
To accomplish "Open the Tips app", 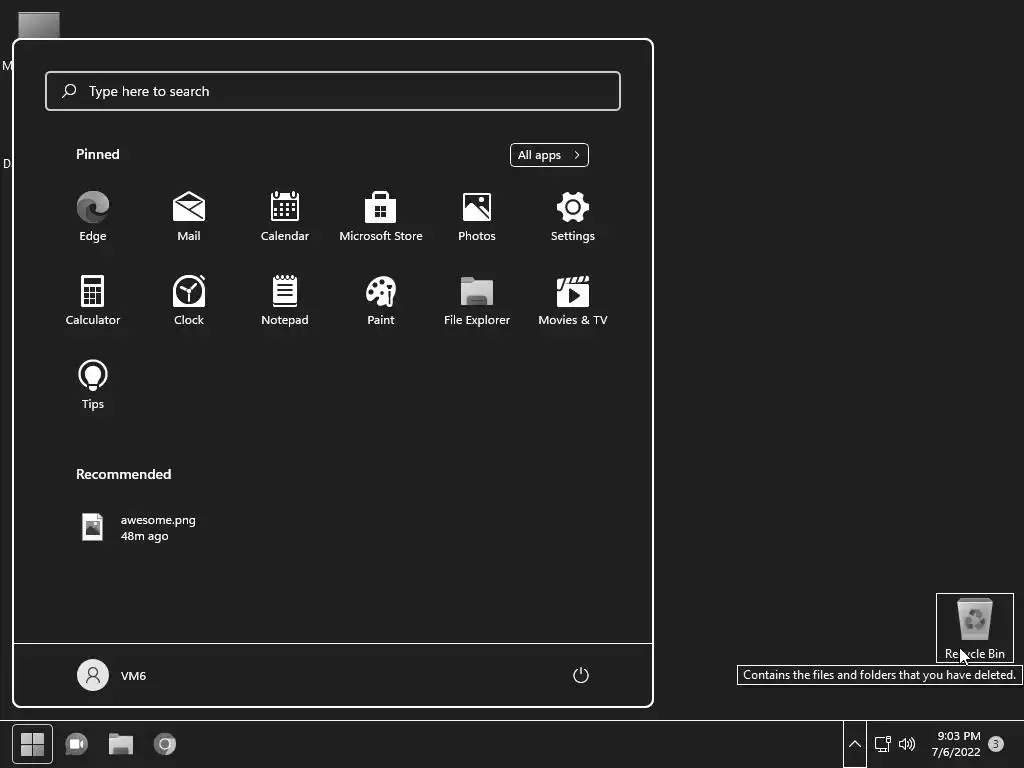I will pos(93,385).
